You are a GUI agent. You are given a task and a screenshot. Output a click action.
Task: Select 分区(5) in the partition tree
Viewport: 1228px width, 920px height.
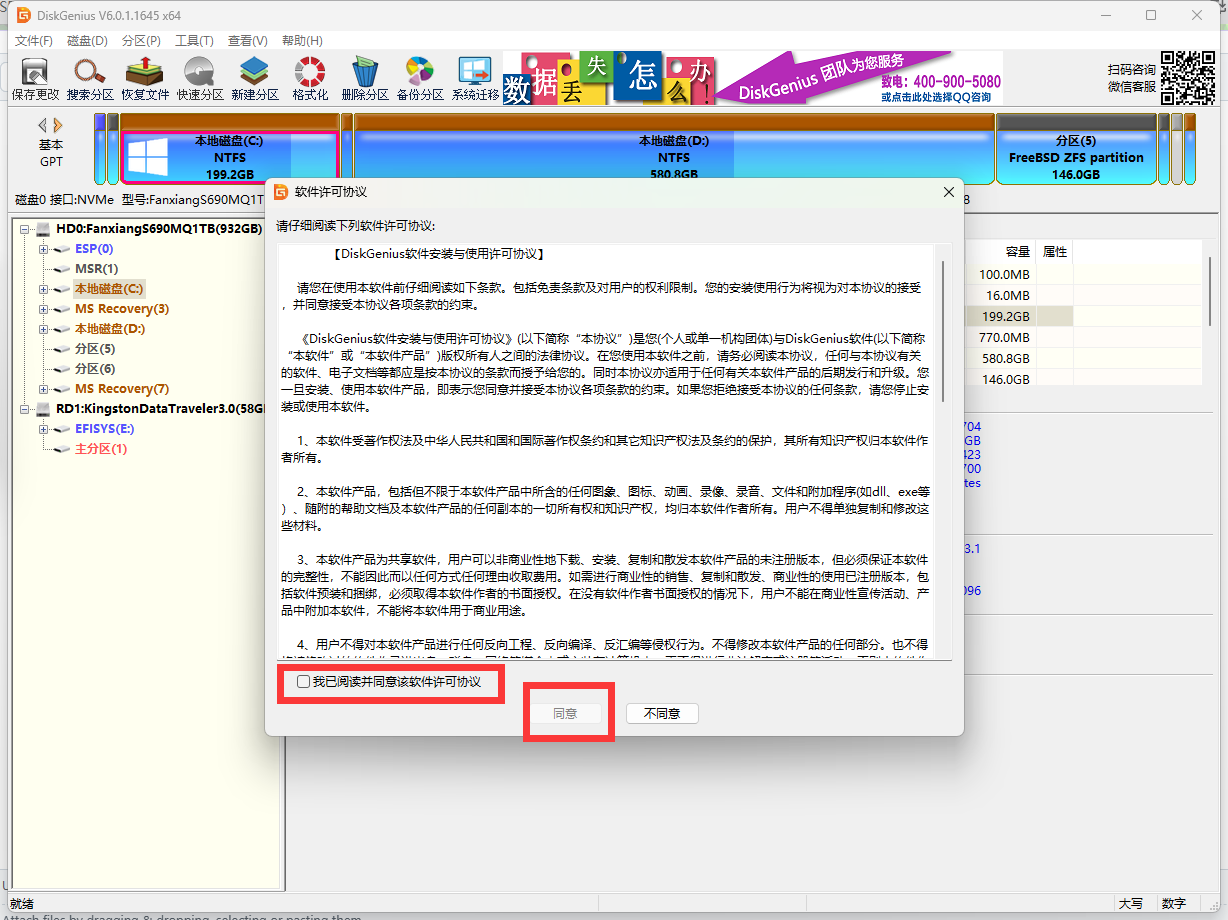[95, 349]
